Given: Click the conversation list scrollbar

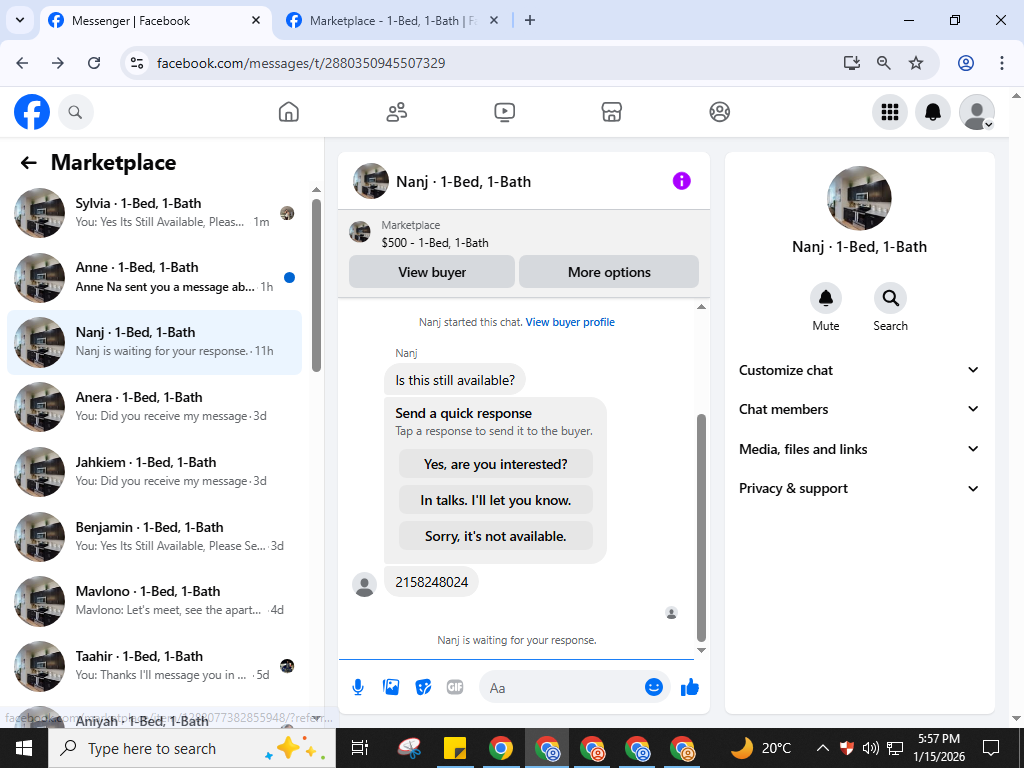Looking at the screenshot, I should (316, 285).
